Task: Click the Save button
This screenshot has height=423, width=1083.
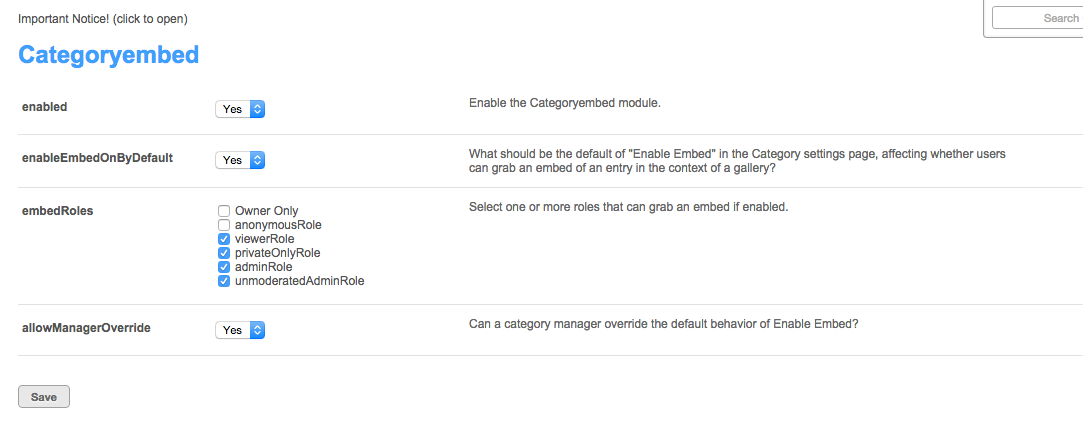Action: pos(44,397)
